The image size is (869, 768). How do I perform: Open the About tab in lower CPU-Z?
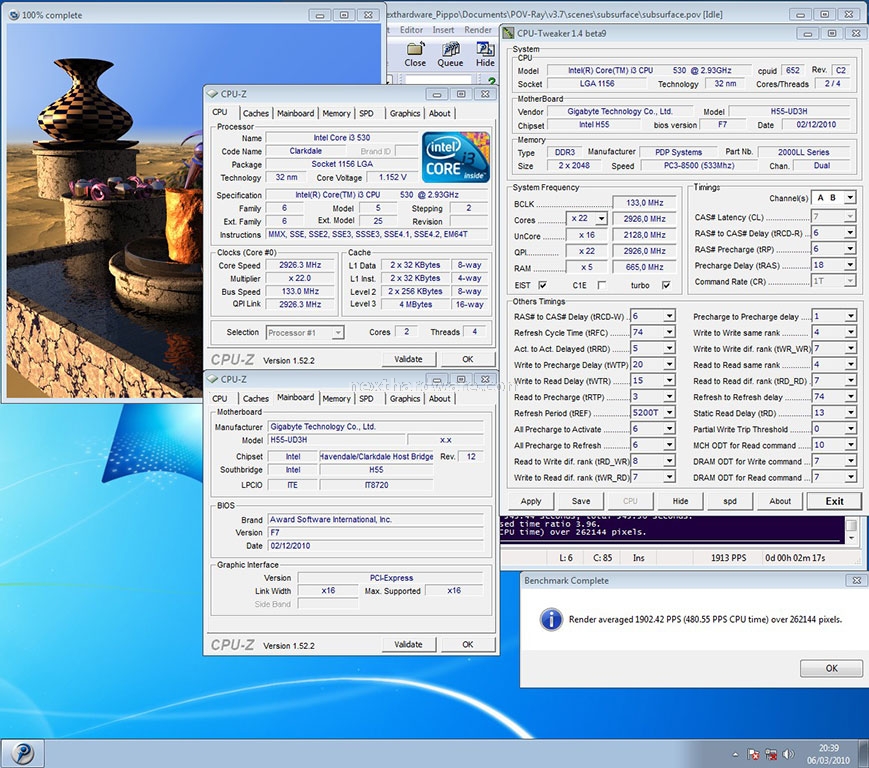[x=439, y=398]
